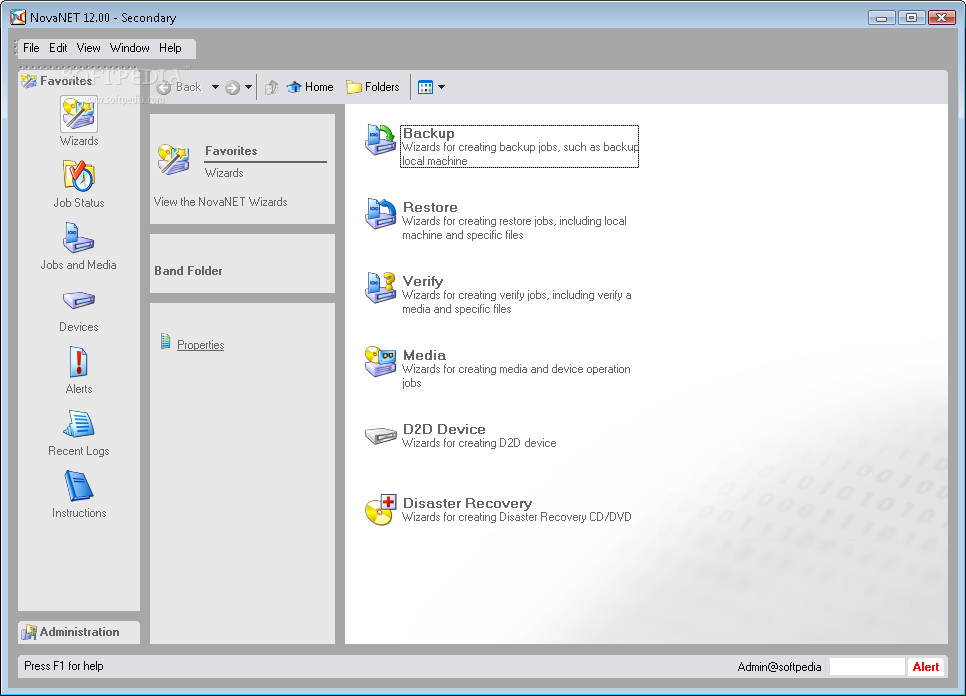966x696 pixels.
Task: Open the Alerts sidebar icon
Action: pos(78,362)
